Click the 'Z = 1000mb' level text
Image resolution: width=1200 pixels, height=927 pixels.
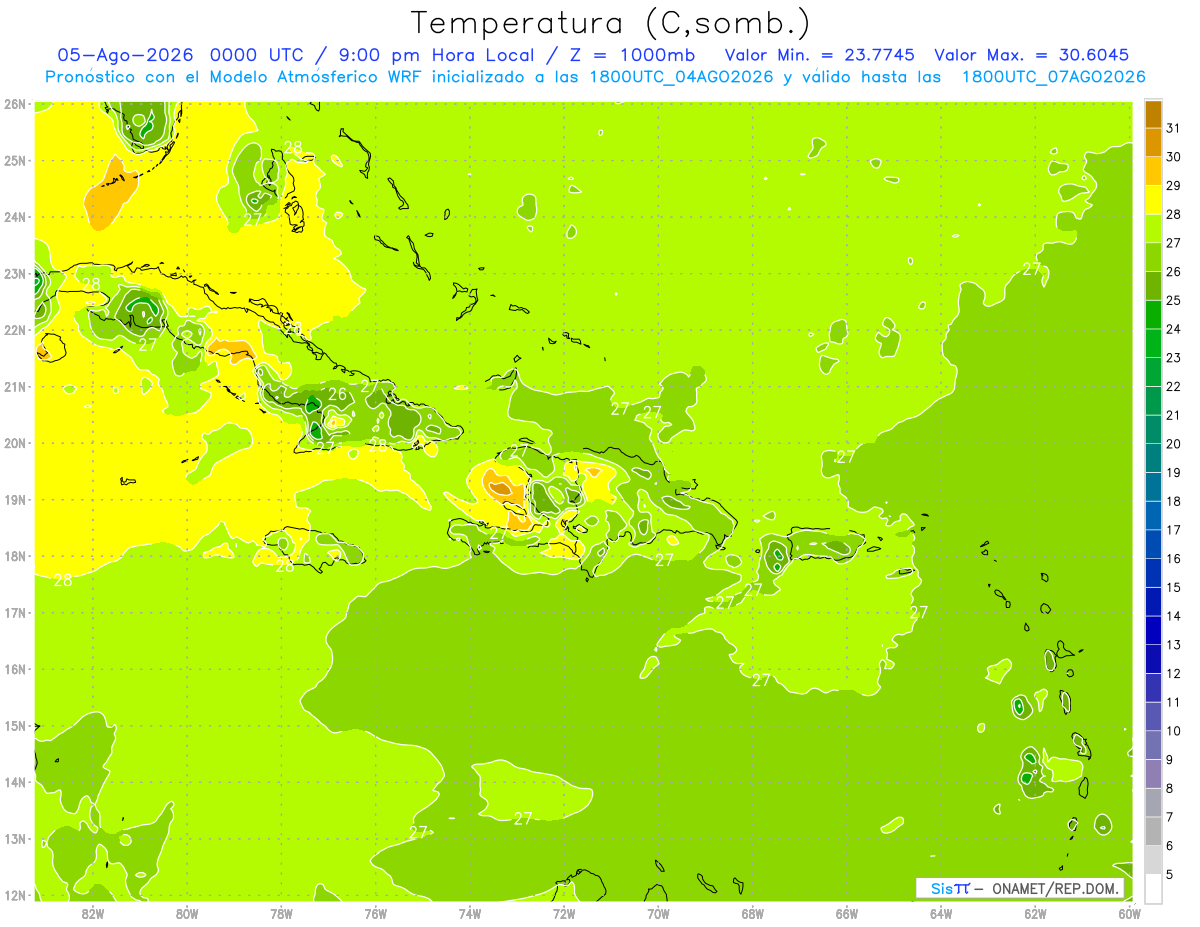tap(632, 55)
